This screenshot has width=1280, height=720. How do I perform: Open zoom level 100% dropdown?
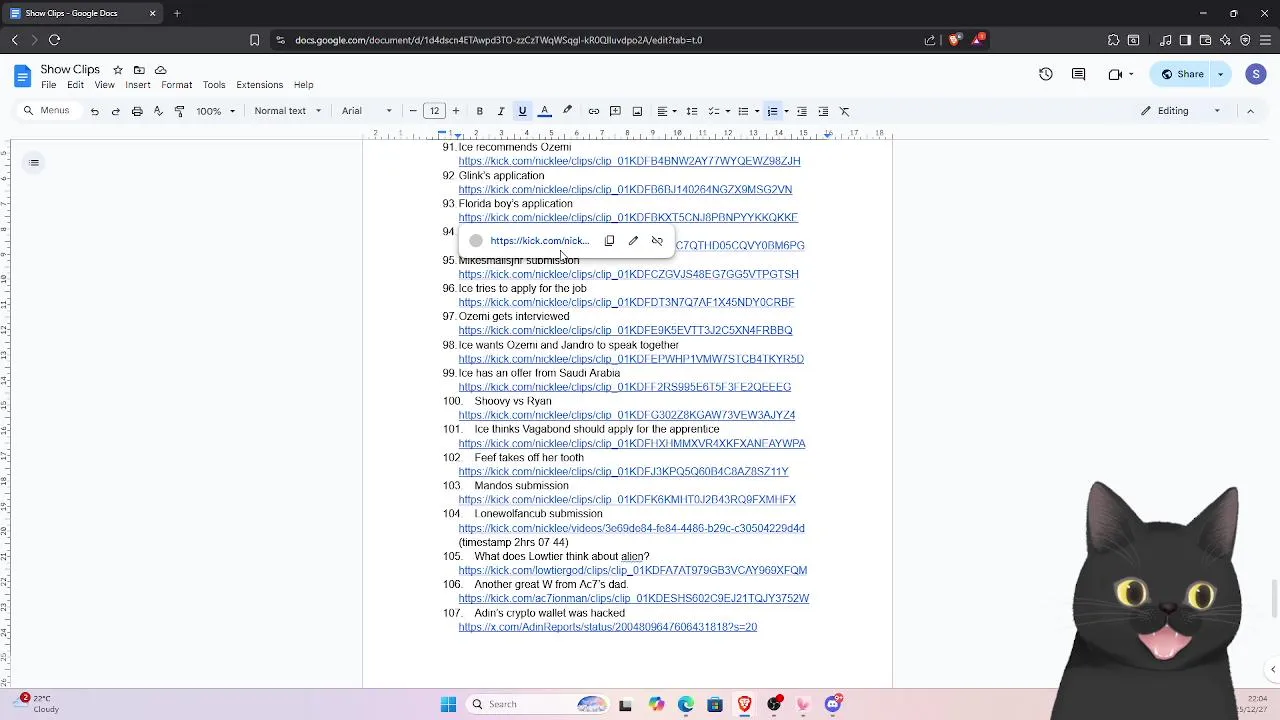click(x=216, y=111)
